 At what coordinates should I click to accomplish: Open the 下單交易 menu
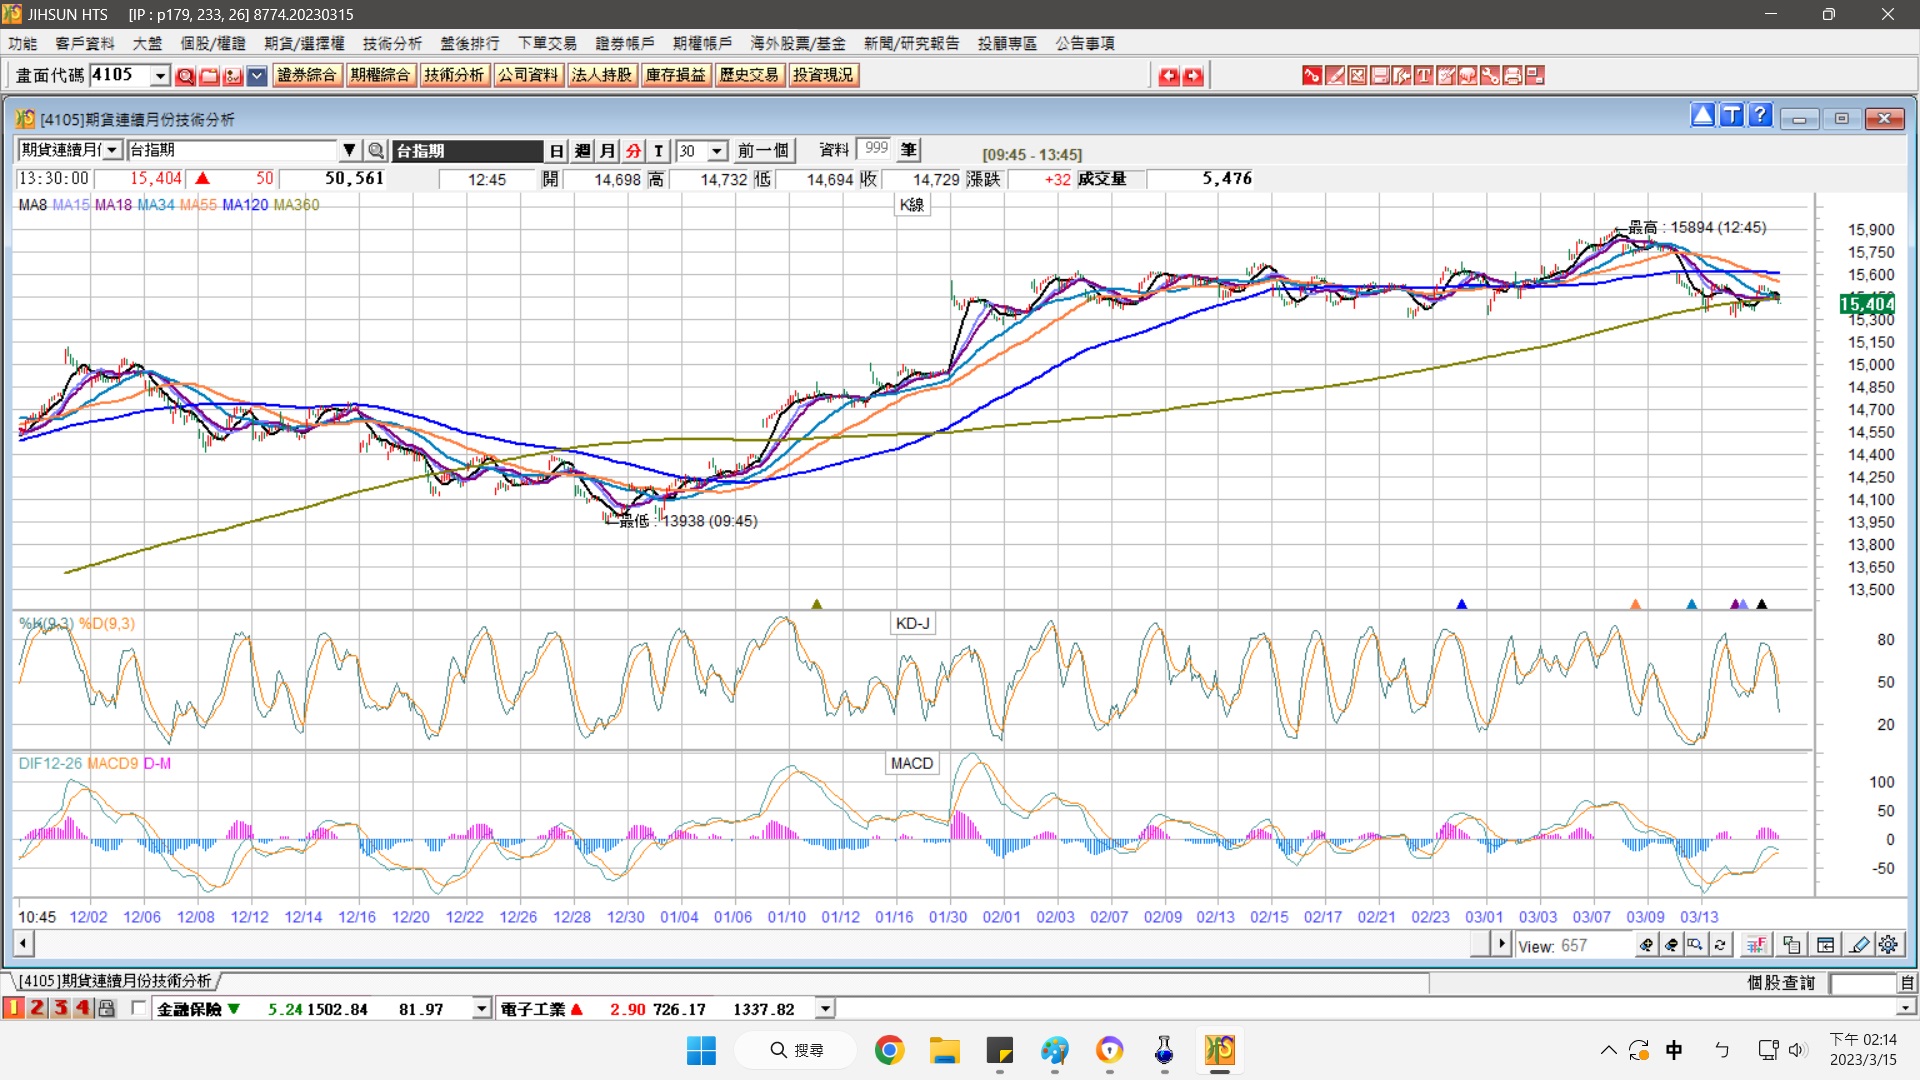pyautogui.click(x=547, y=43)
